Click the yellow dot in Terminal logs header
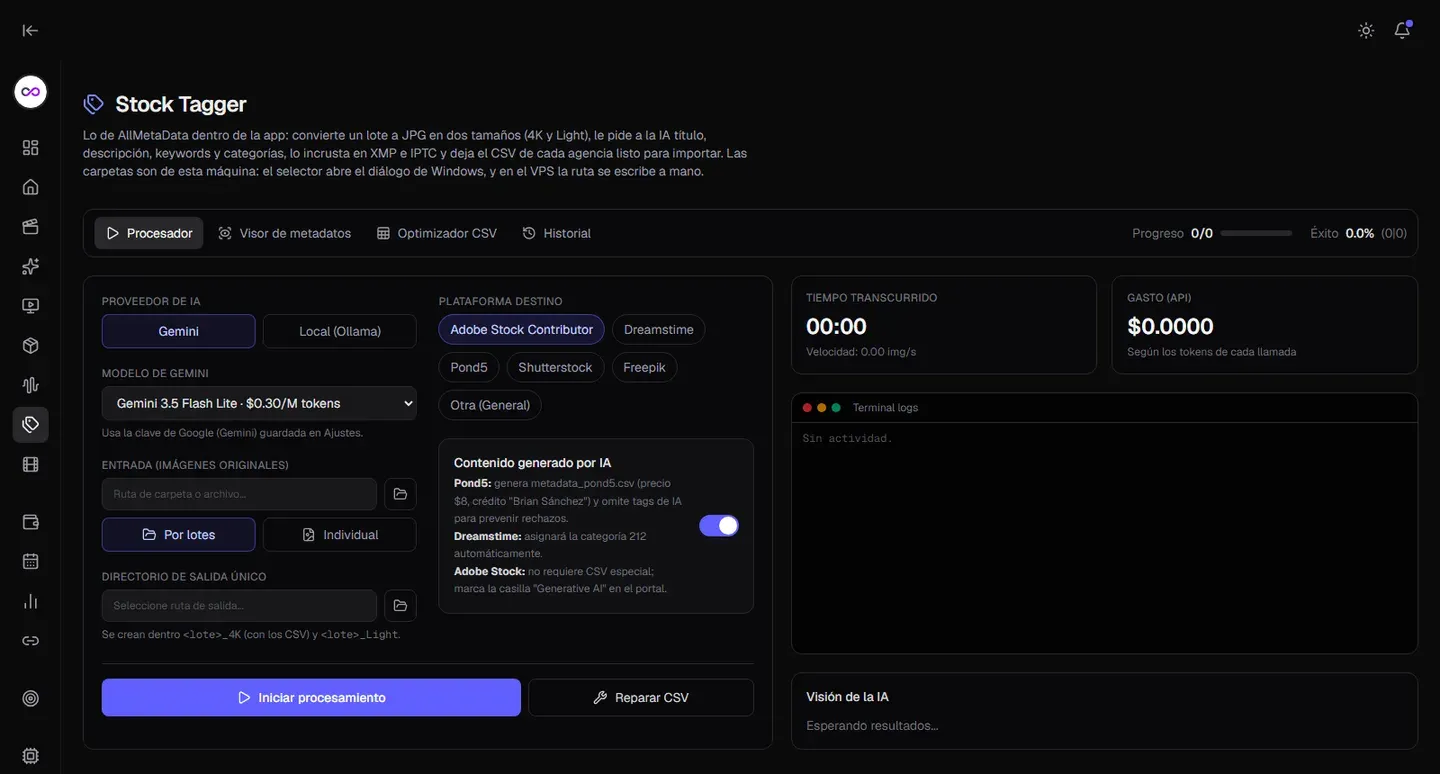The image size is (1440, 774). [822, 408]
